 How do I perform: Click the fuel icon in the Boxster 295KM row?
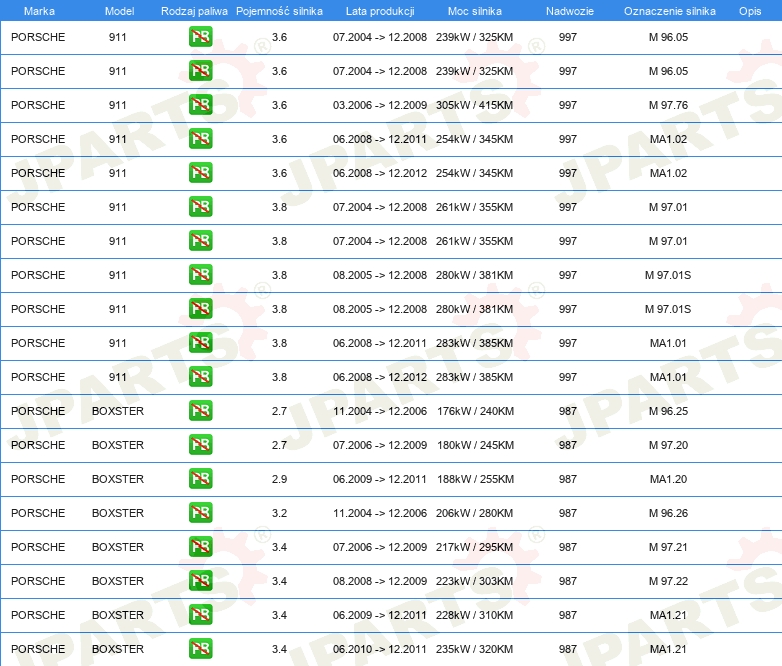point(200,547)
